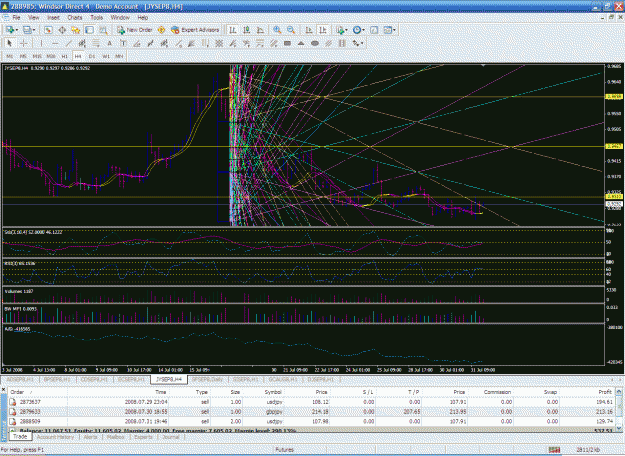Image resolution: width=625 pixels, height=456 pixels.
Task: Select the M1 timeframe
Action: click(x=10, y=56)
